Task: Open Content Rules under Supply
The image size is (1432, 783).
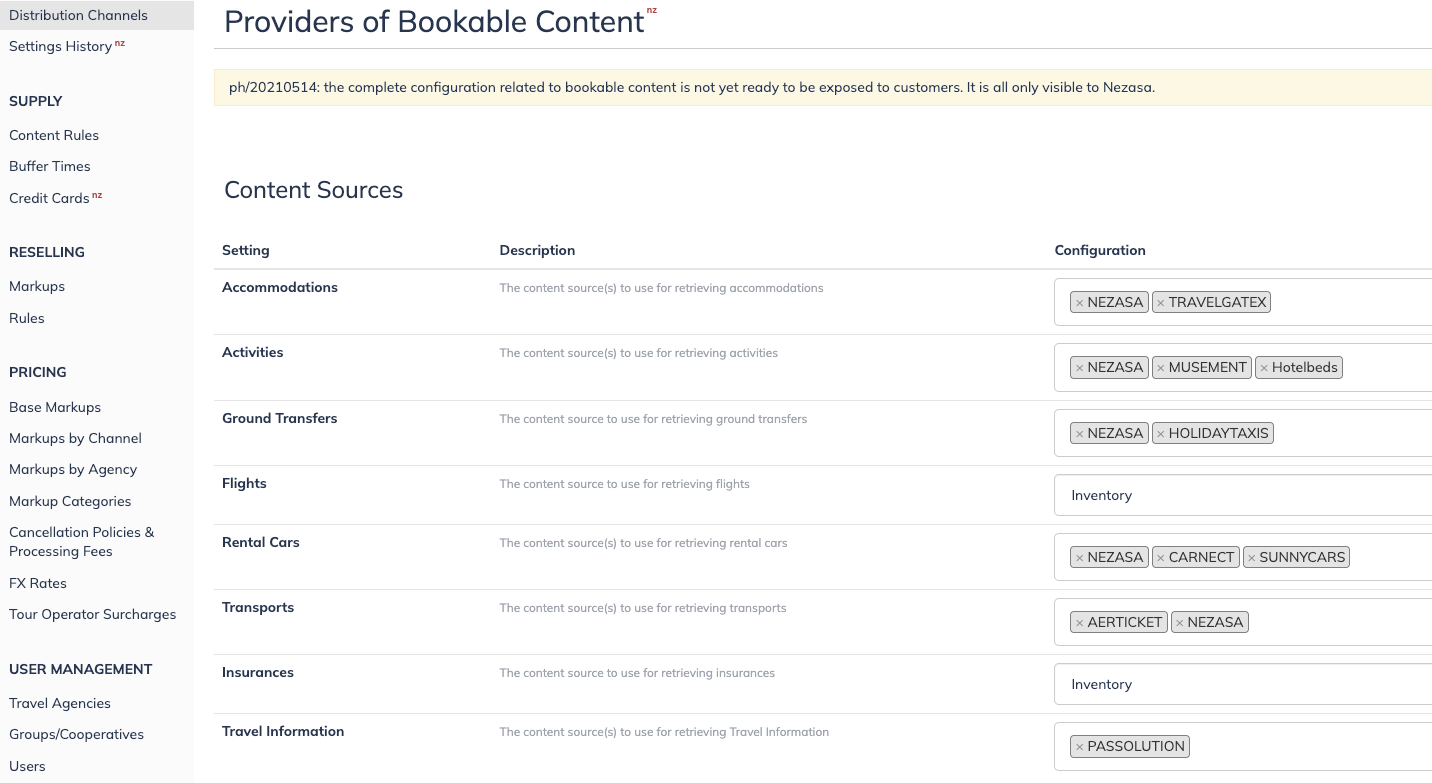Action: point(54,135)
